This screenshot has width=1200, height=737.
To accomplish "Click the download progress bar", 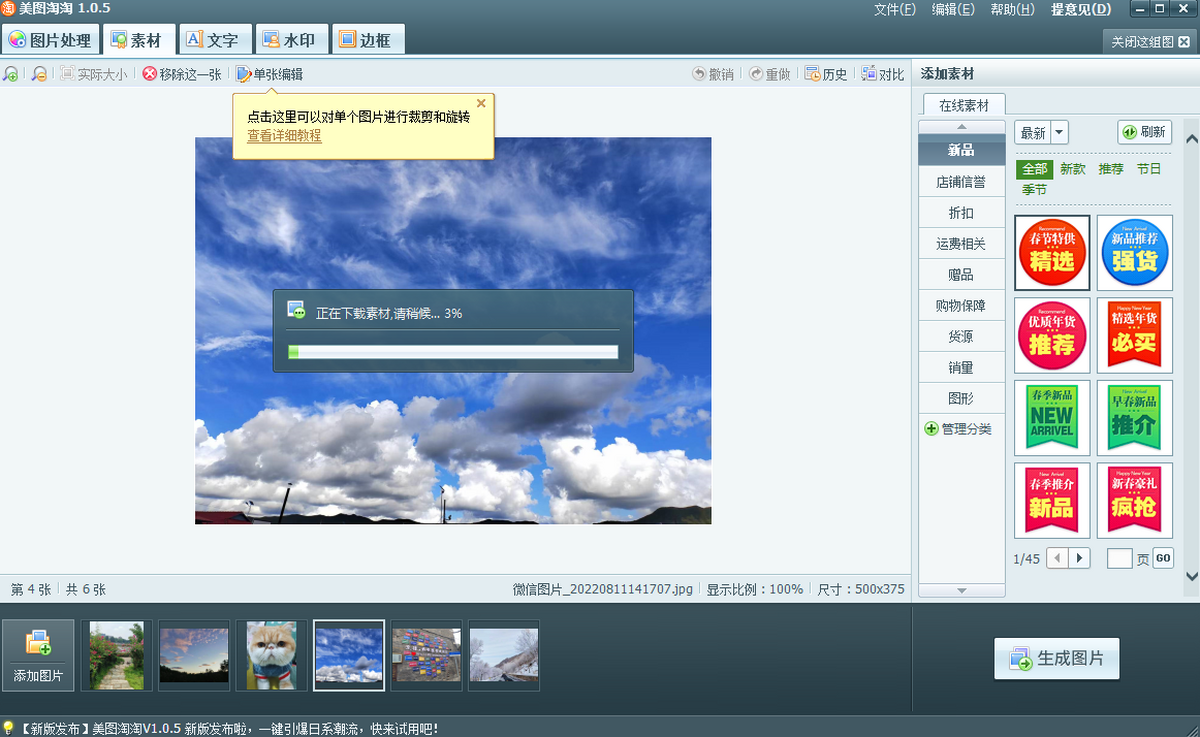I will [x=453, y=352].
